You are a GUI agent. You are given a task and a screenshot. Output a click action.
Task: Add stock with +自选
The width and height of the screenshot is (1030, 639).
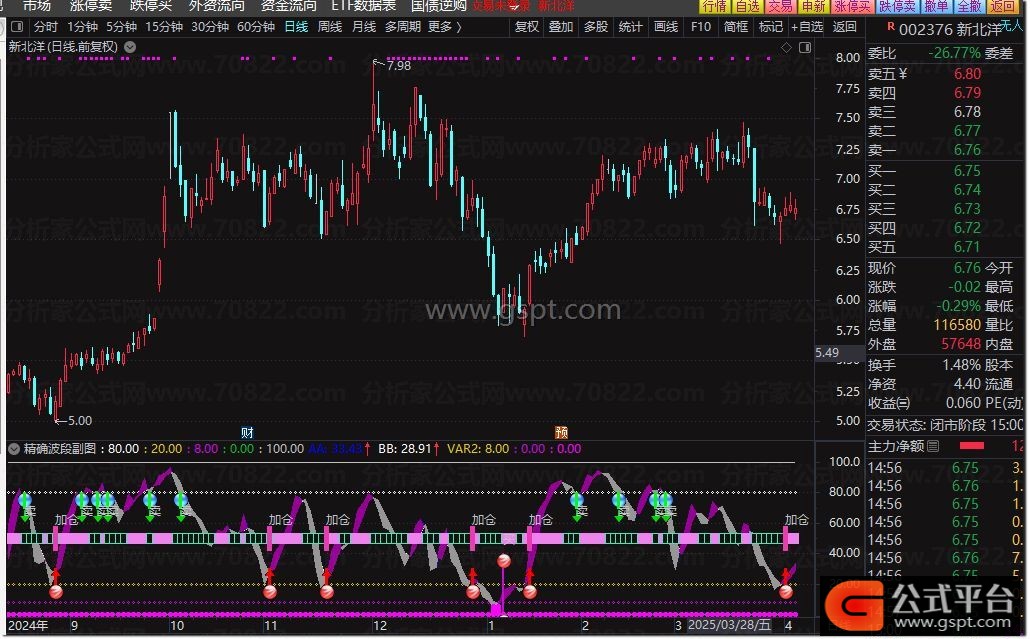[x=807, y=27]
